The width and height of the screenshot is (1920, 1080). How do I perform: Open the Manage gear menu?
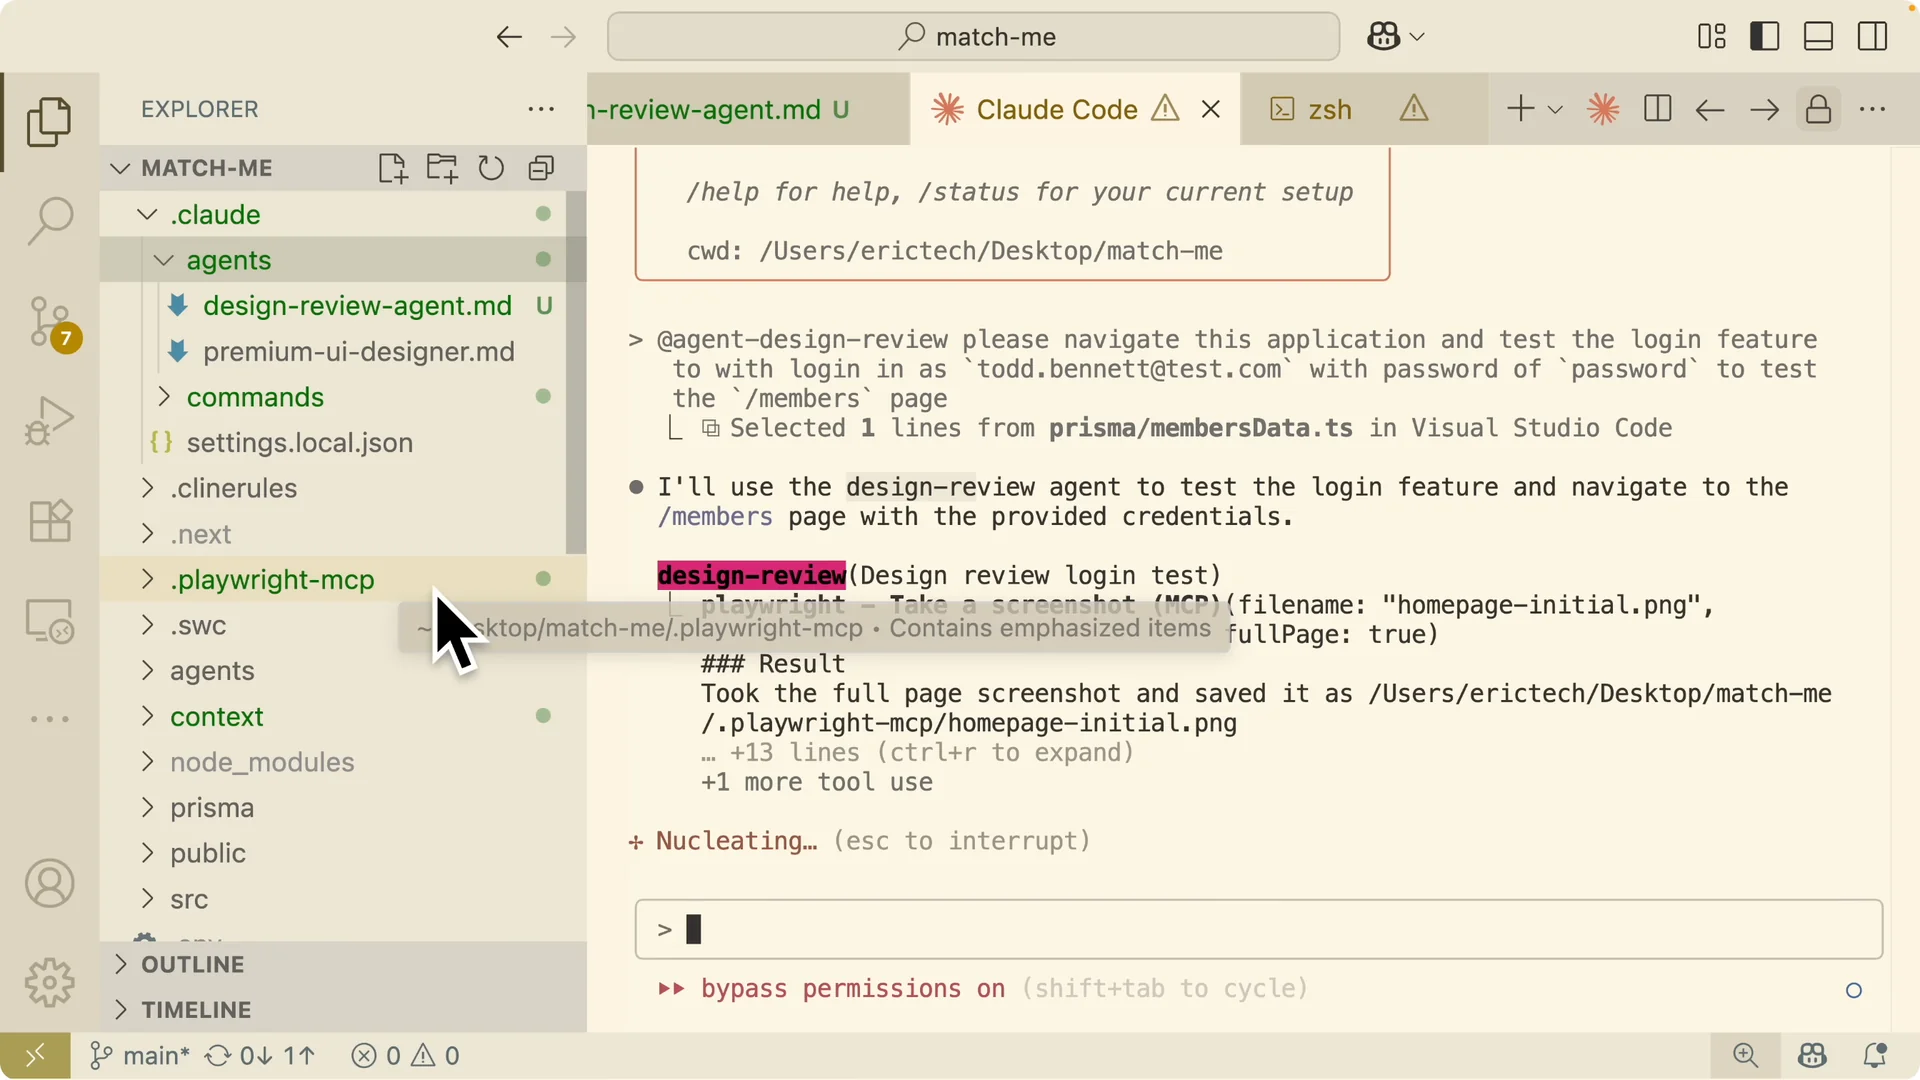49,982
